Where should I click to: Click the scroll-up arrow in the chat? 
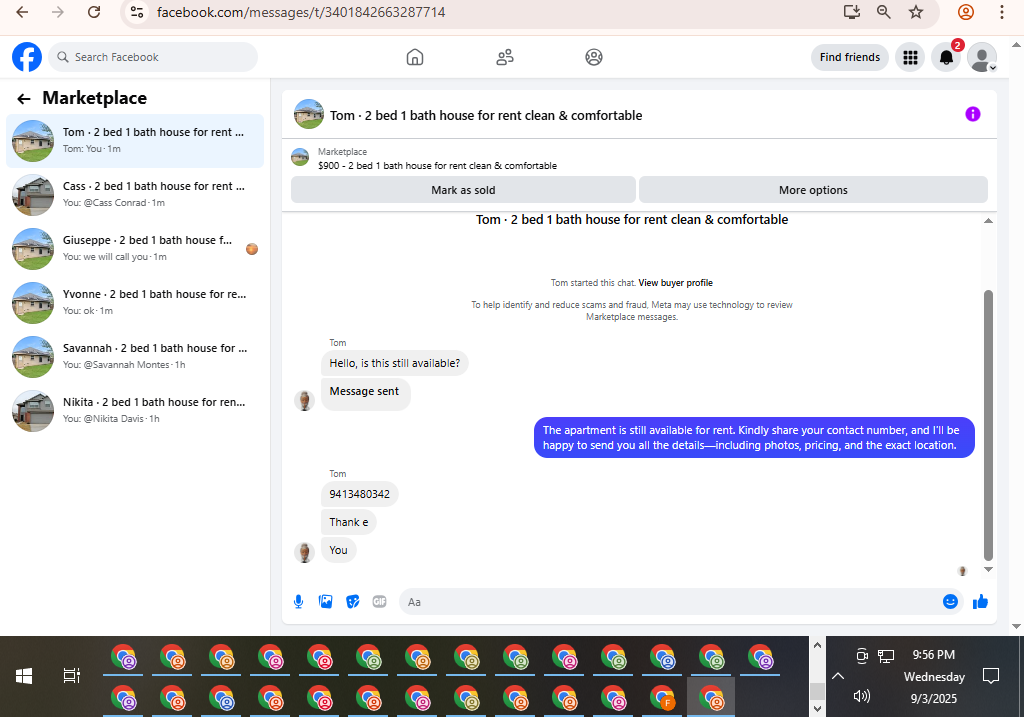pos(988,221)
